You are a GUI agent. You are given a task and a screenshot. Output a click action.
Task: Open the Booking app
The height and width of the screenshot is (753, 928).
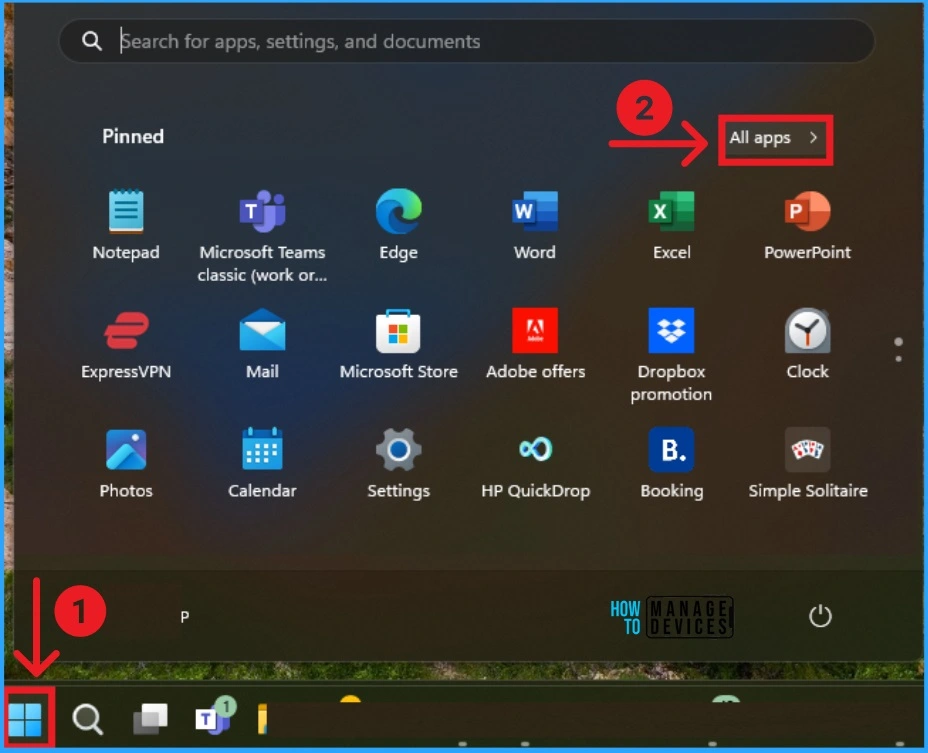671,465
